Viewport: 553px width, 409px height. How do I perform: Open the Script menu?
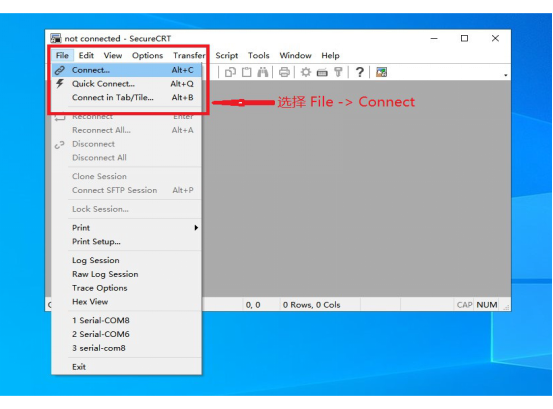pyautogui.click(x=227, y=55)
